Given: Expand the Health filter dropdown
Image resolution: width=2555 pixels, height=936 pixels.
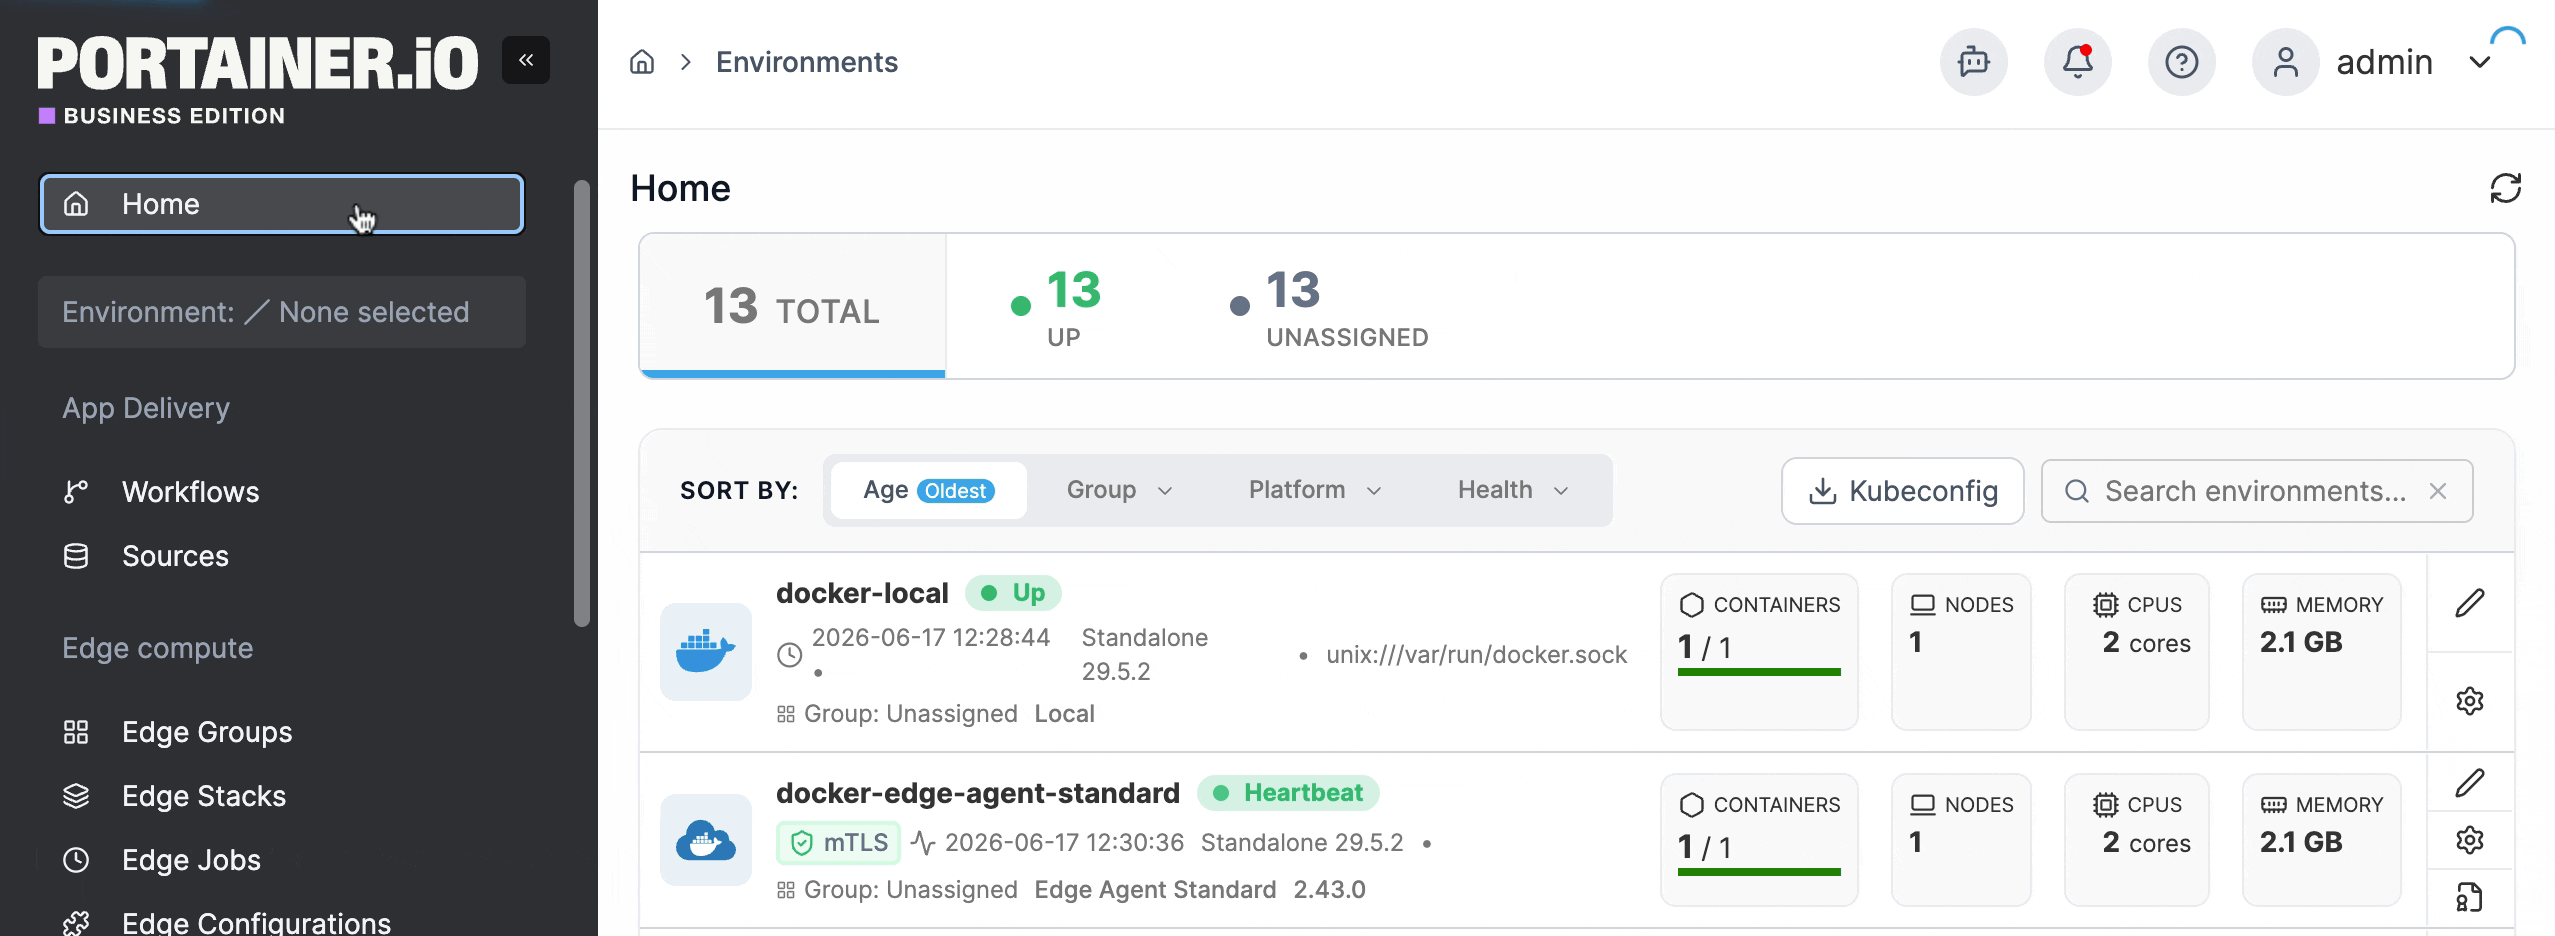Looking at the screenshot, I should 1513,490.
